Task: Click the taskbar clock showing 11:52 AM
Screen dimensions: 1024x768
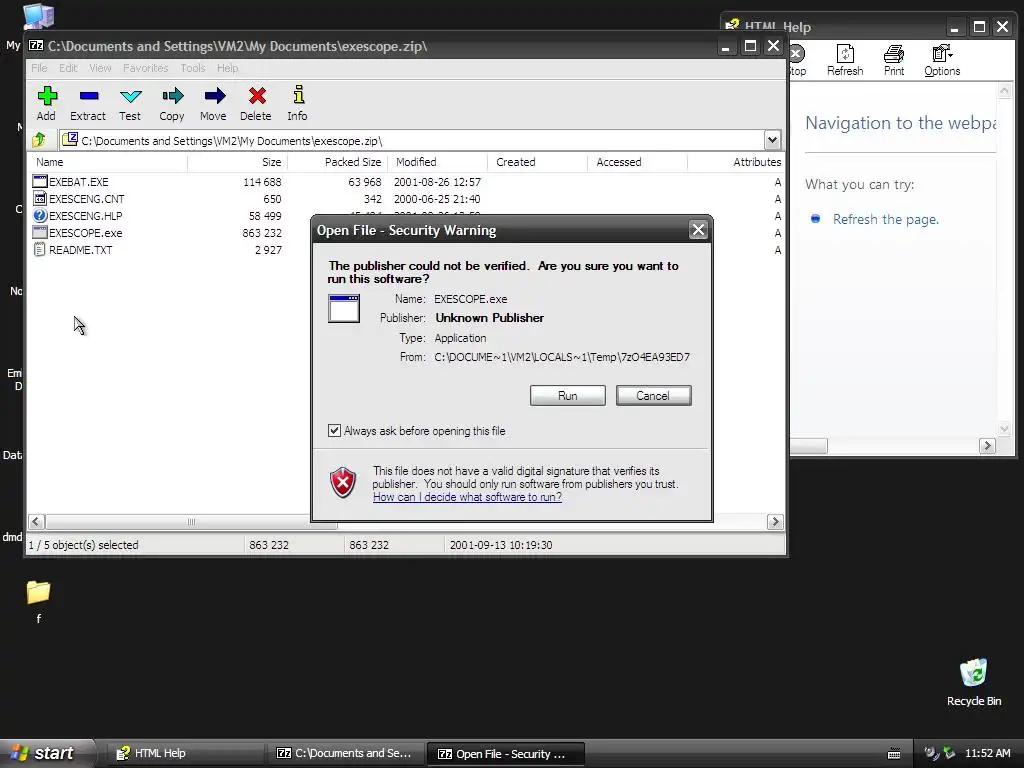Action: coord(987,753)
